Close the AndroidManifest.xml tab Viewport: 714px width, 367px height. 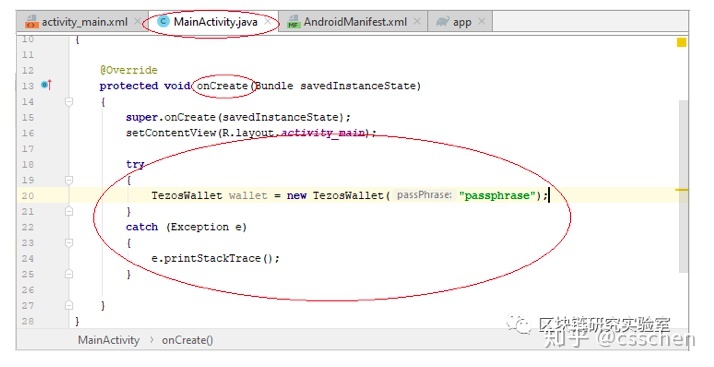417,21
